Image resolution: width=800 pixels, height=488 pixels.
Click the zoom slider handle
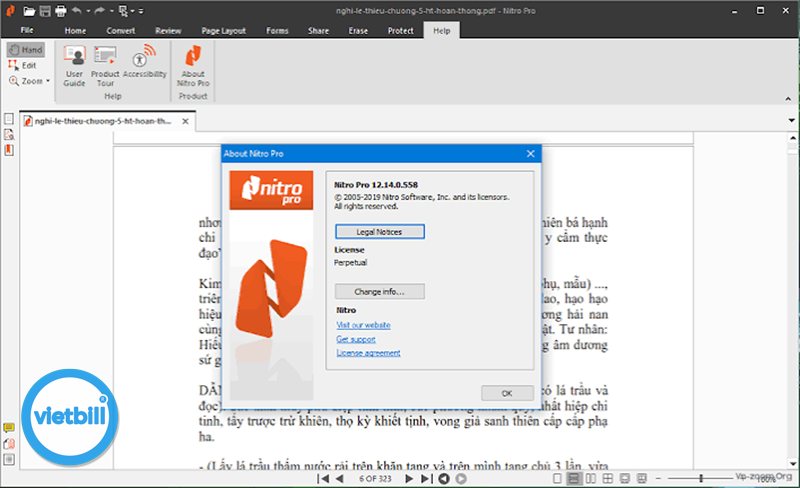701,478
